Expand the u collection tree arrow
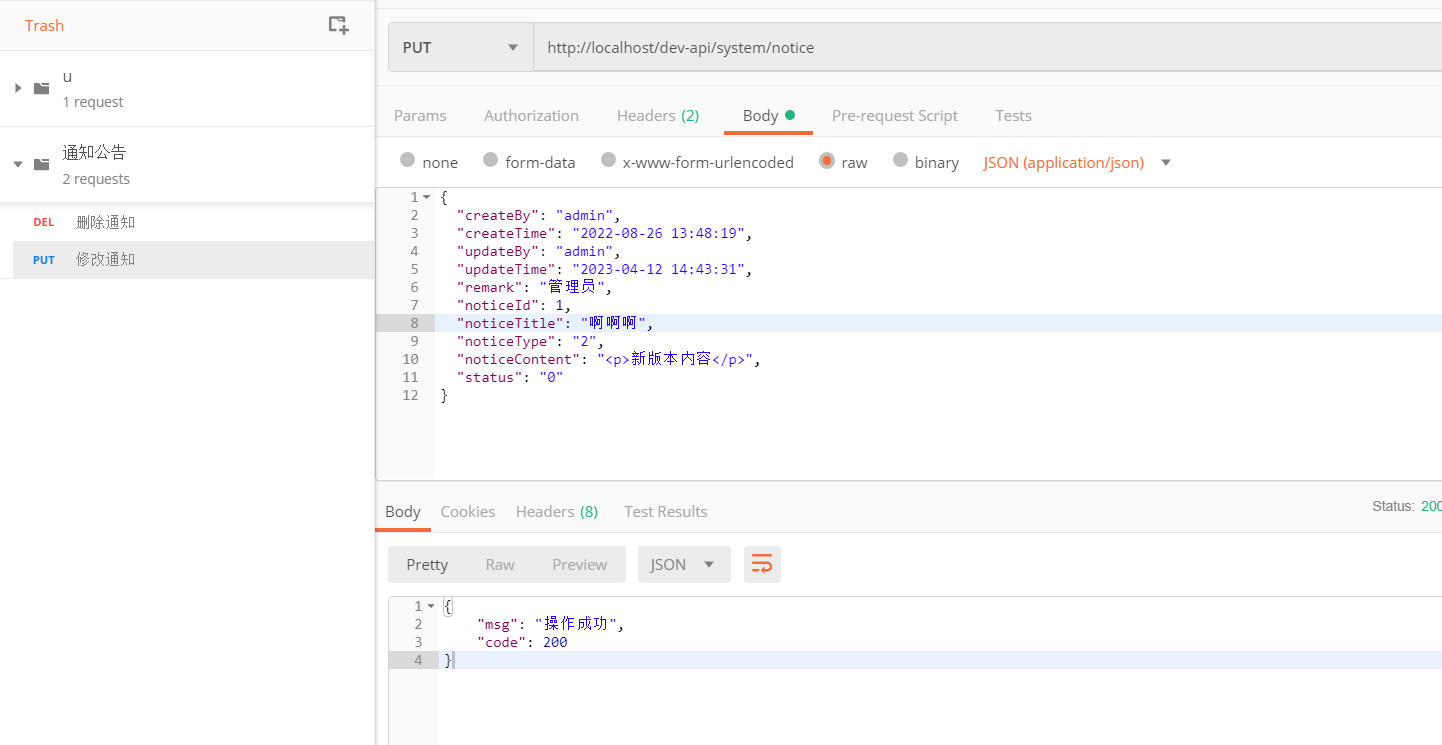The image size is (1442, 745). click(x=18, y=88)
